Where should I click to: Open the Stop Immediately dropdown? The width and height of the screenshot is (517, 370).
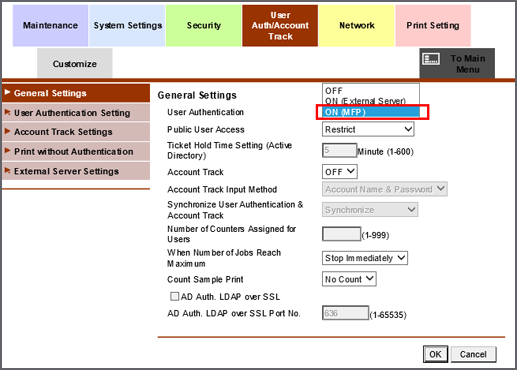click(x=365, y=258)
